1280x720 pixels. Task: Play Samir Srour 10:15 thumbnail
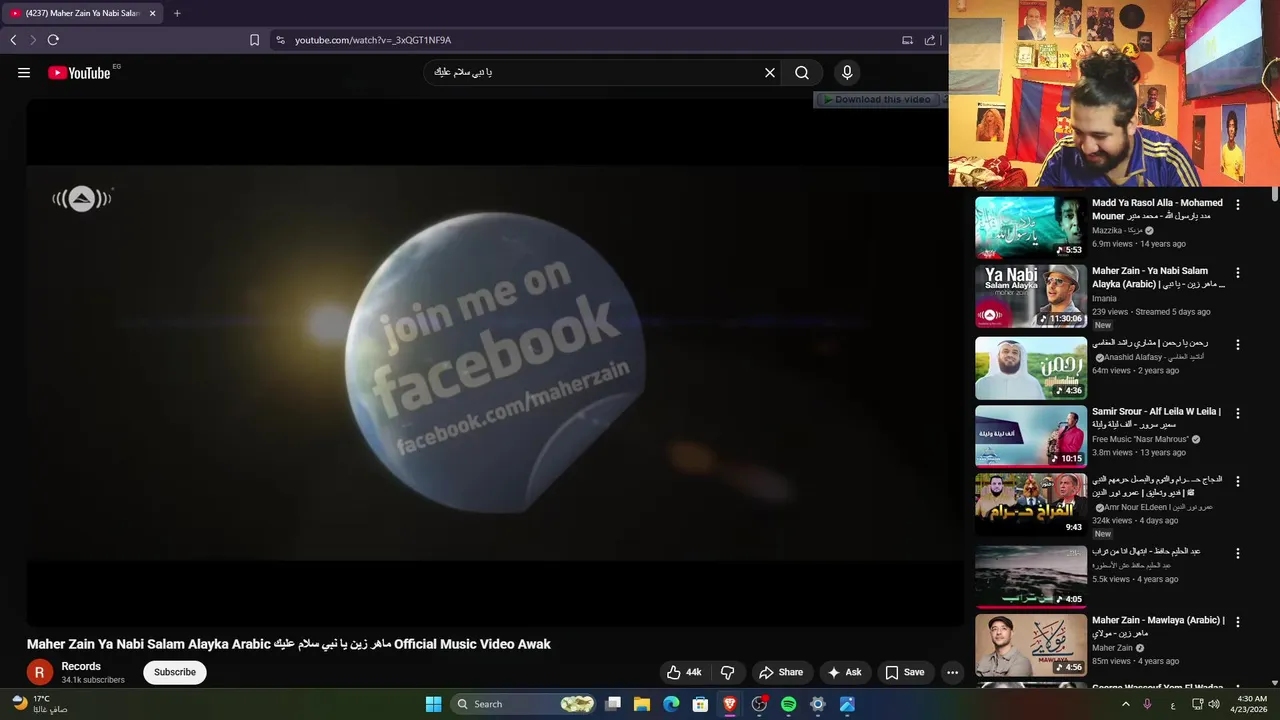(1031, 436)
